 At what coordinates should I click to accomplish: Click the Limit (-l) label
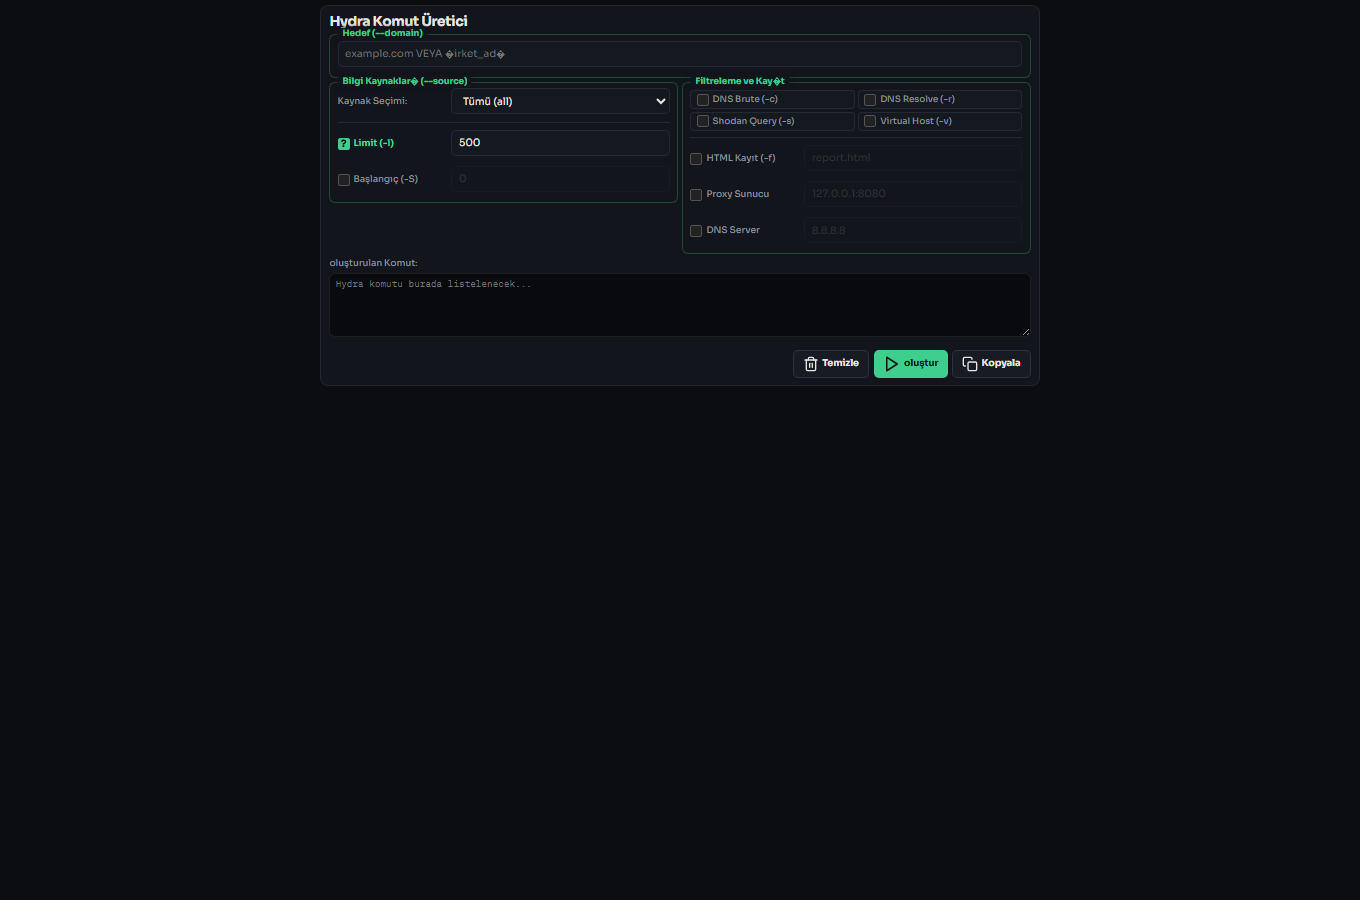click(x=374, y=143)
